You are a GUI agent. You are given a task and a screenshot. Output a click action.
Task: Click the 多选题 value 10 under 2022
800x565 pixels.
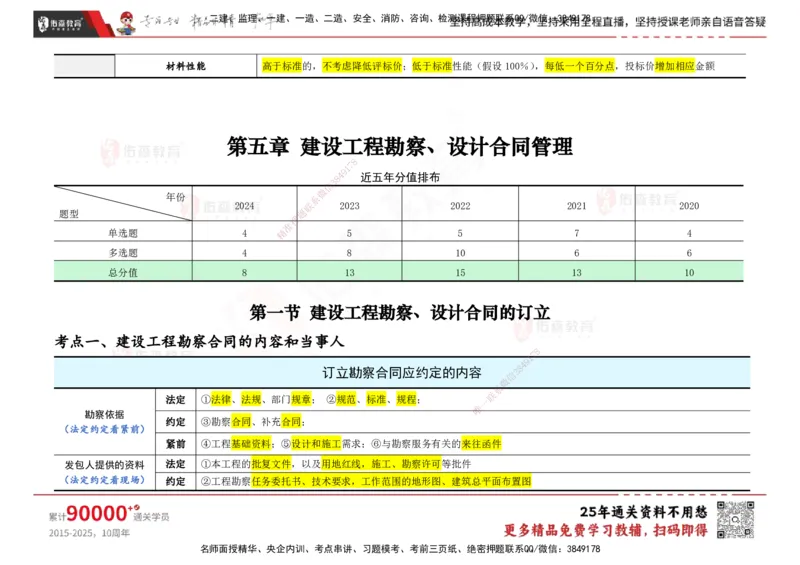460,253
